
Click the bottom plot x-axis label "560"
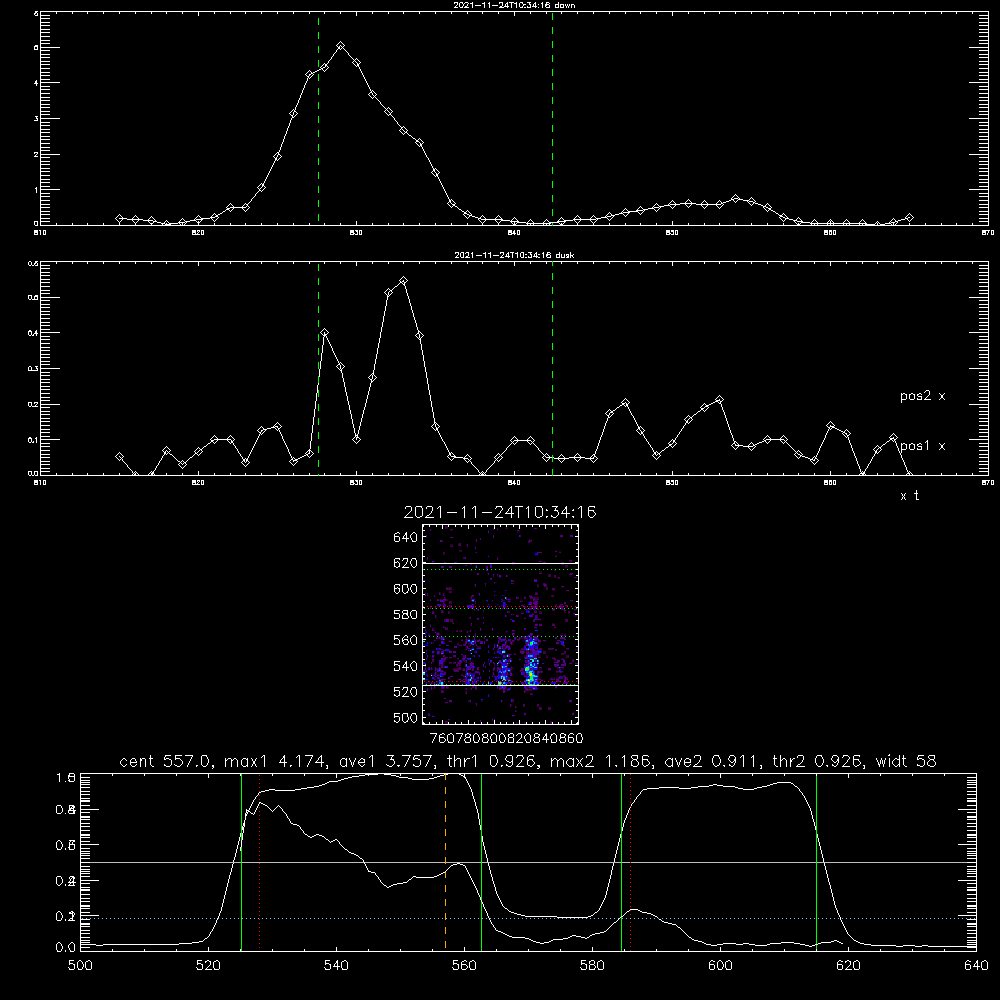[464, 966]
